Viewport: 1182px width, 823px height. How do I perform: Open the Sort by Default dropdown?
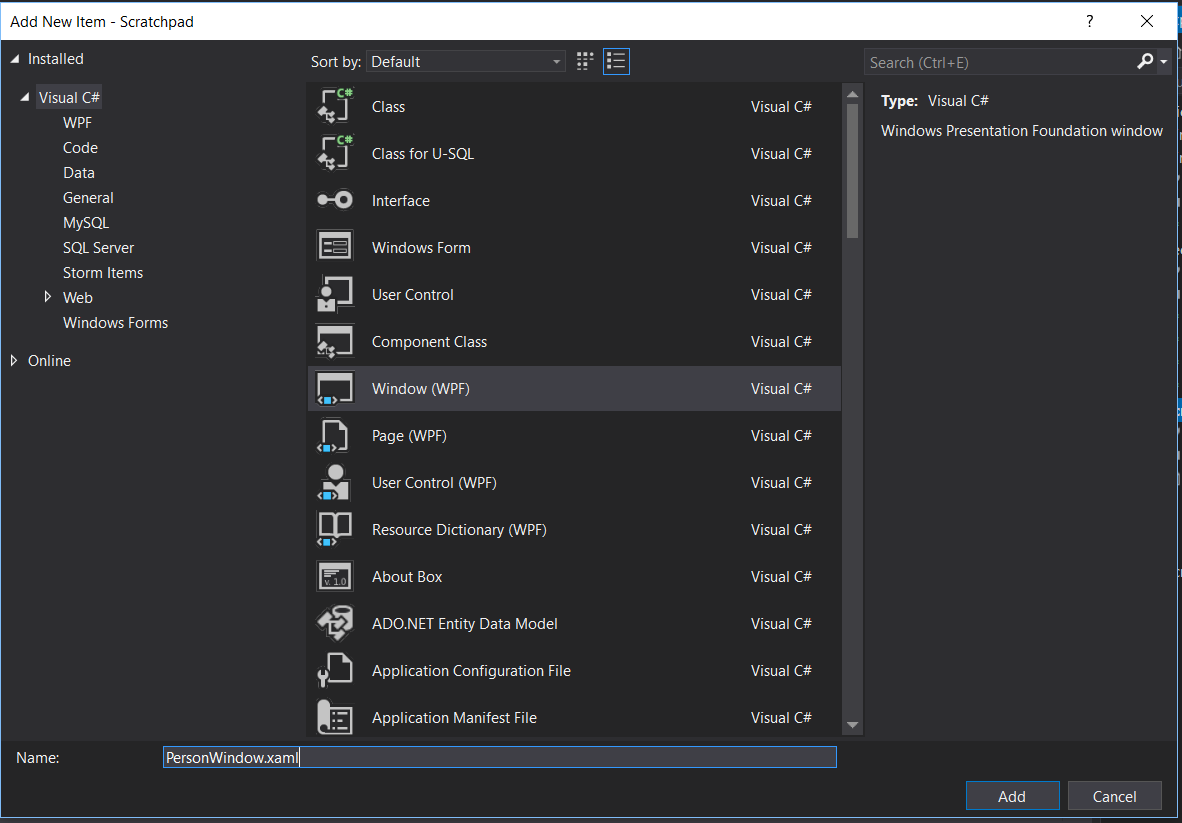pos(466,62)
